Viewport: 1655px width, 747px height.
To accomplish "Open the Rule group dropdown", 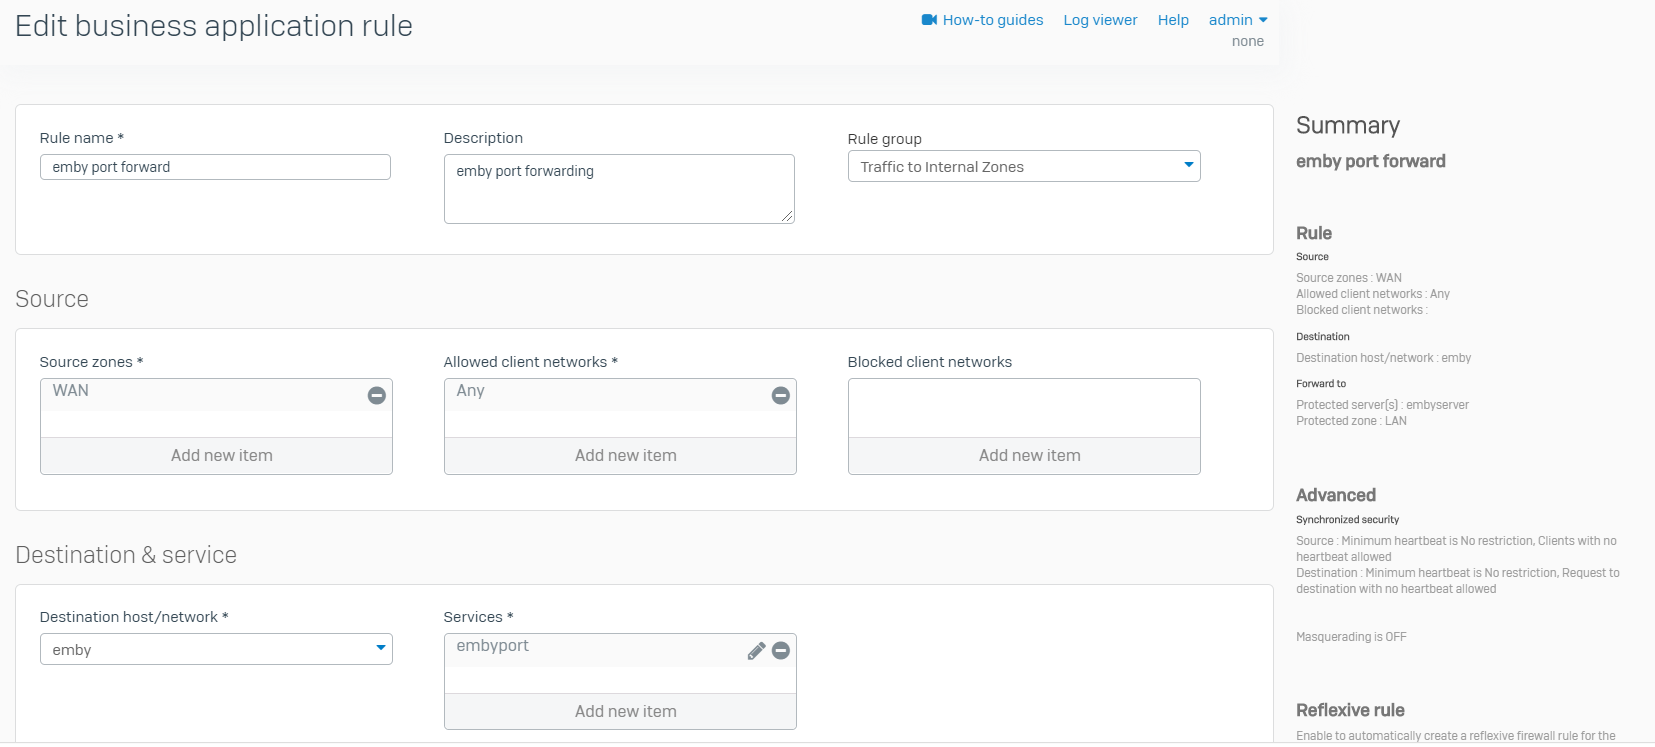I will (x=1024, y=166).
